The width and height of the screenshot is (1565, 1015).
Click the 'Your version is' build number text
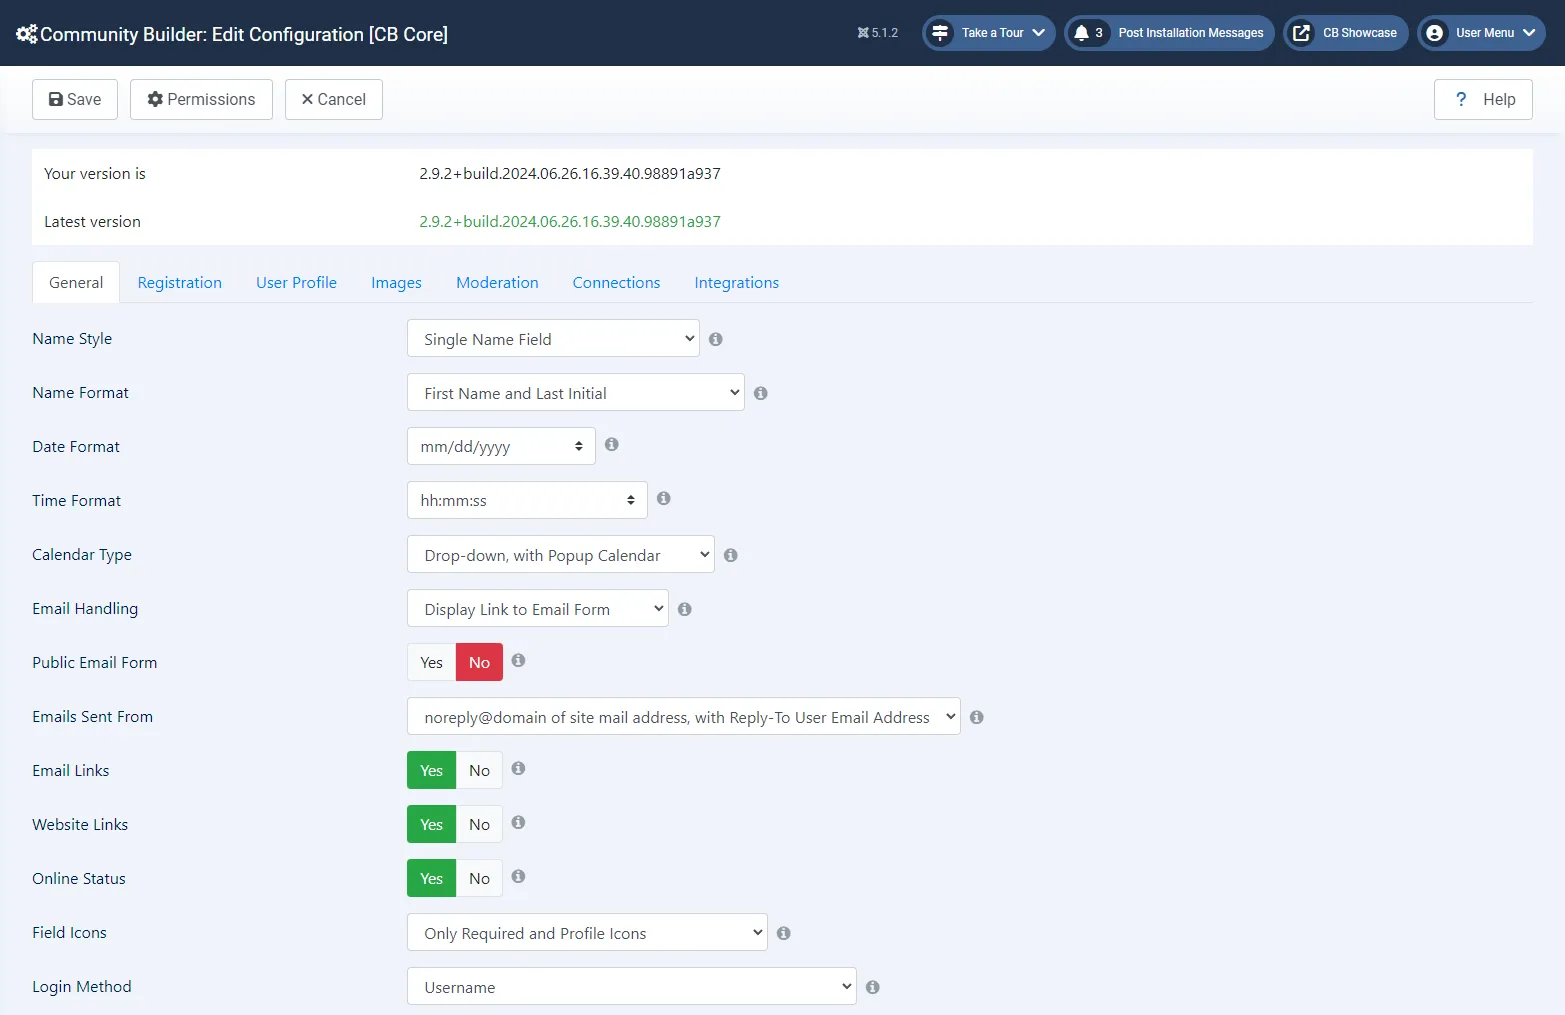(x=570, y=173)
